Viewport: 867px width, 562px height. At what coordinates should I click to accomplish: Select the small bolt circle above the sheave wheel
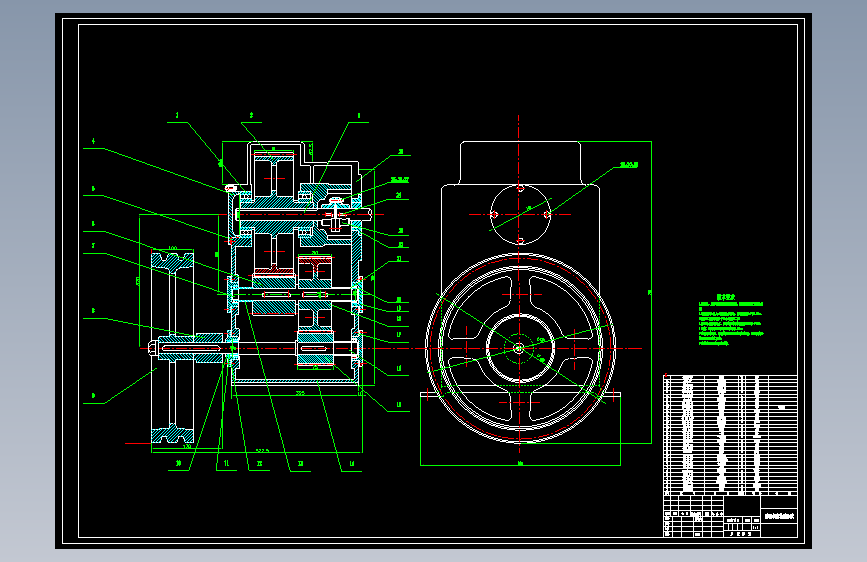point(520,215)
